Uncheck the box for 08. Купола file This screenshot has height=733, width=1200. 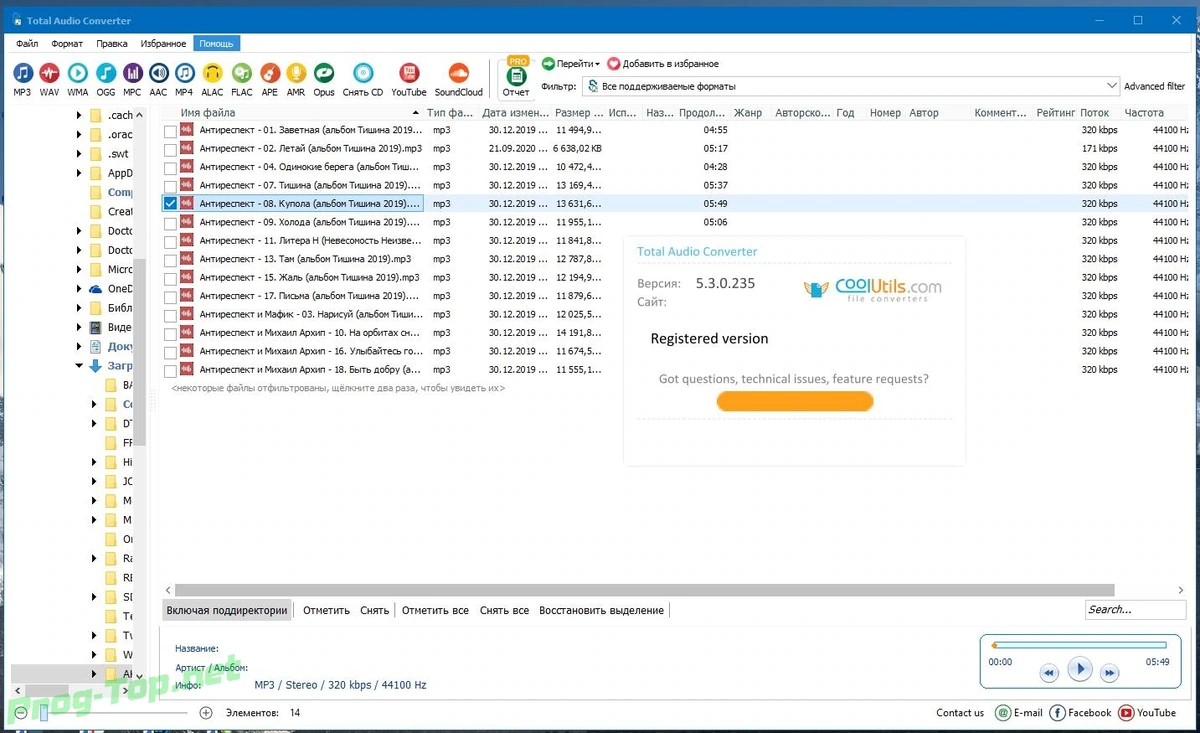point(170,204)
